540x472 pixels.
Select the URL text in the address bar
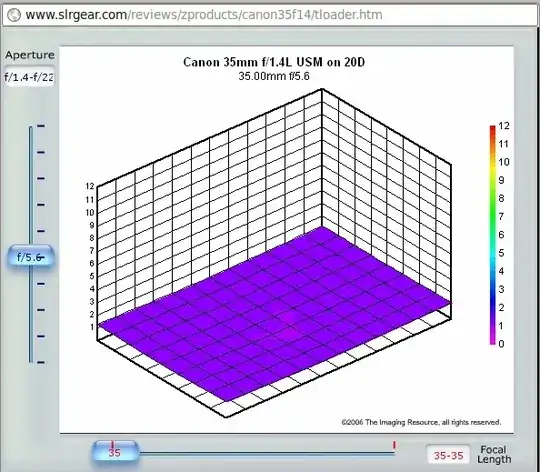[204, 15]
